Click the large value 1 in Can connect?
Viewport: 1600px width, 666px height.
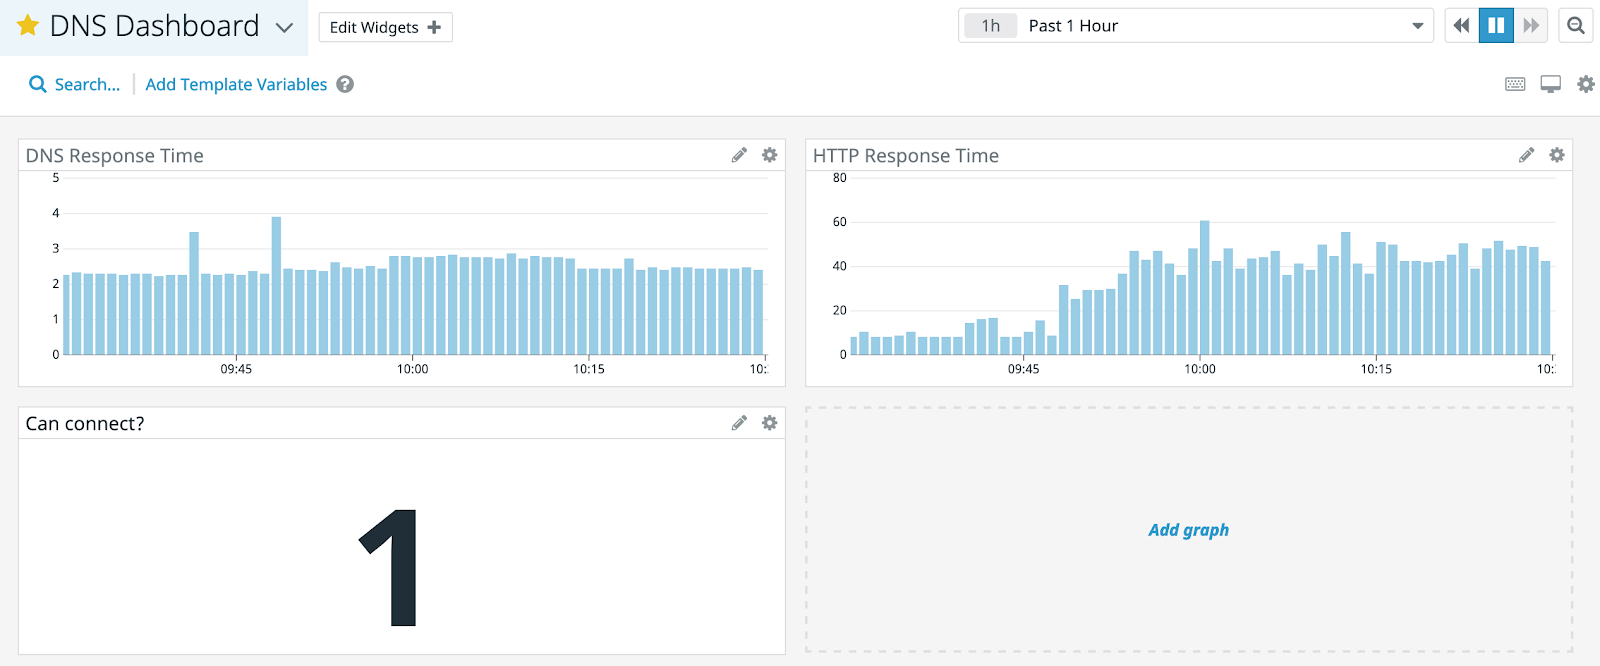click(x=389, y=567)
